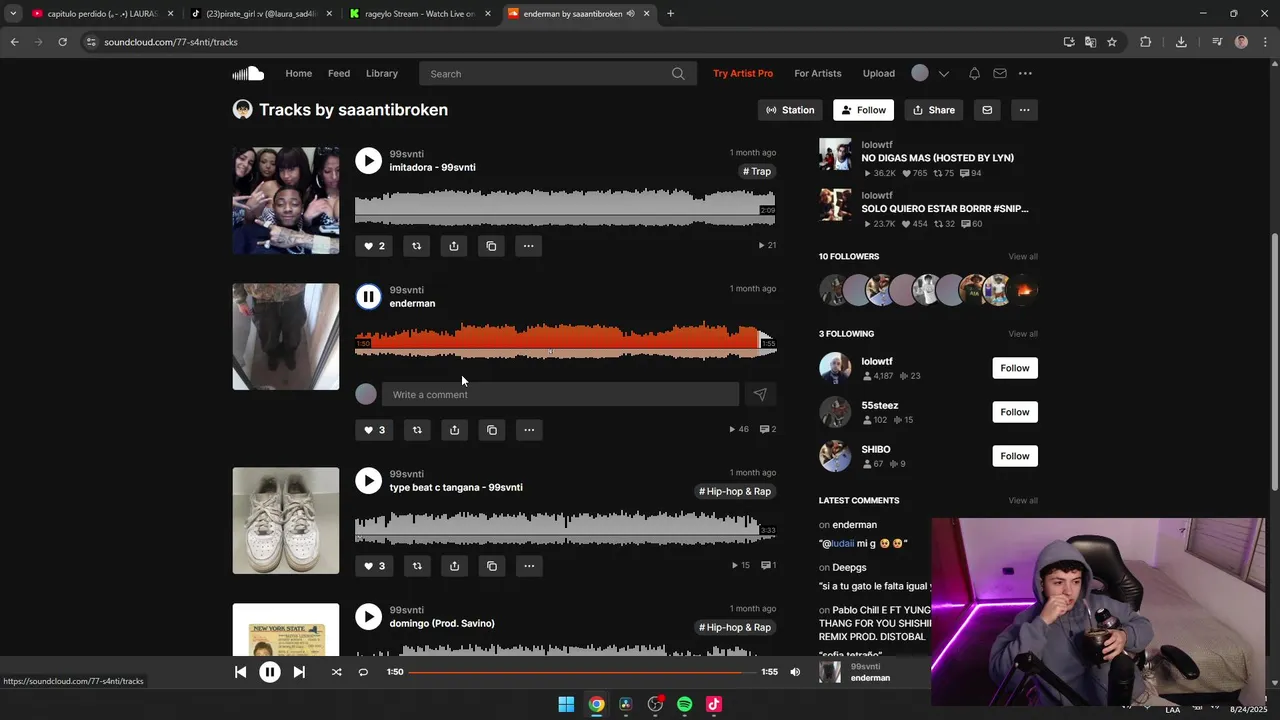Follow 55steez
Viewport: 1280px width, 720px height.
[1014, 412]
